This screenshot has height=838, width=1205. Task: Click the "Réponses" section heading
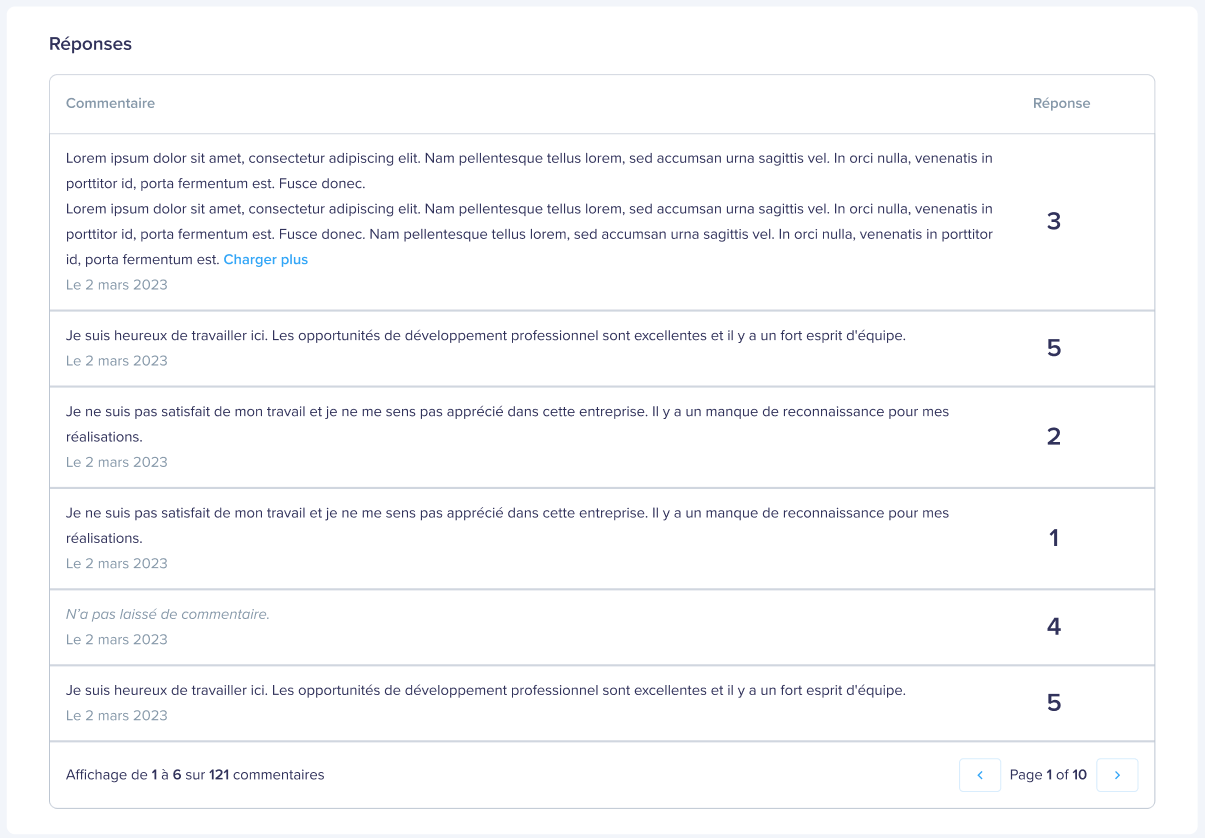pyautogui.click(x=90, y=44)
